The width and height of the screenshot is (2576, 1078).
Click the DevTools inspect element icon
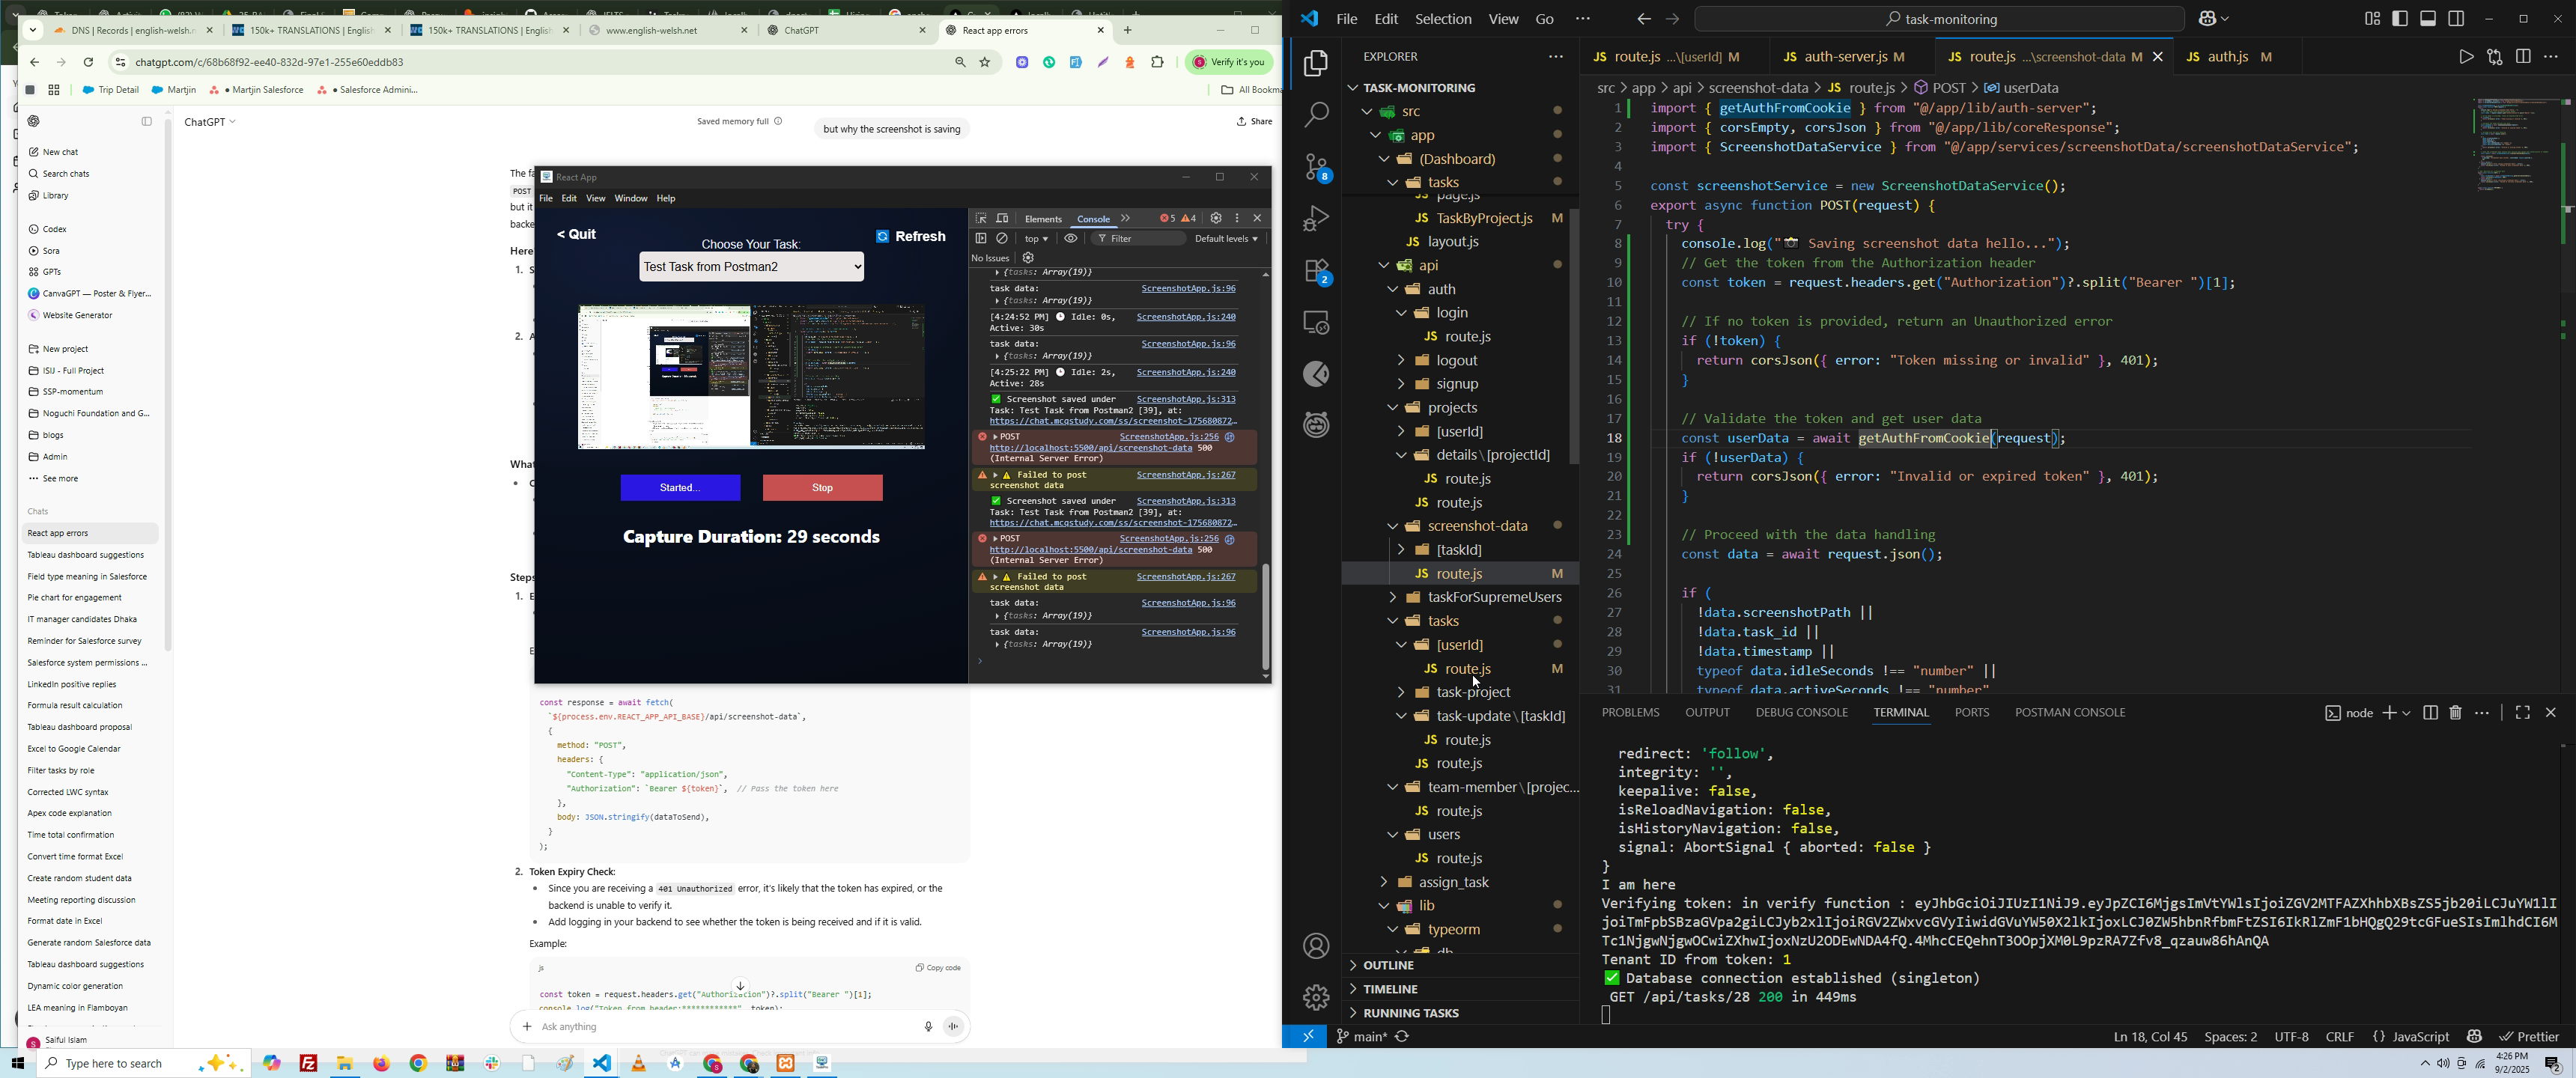[981, 218]
